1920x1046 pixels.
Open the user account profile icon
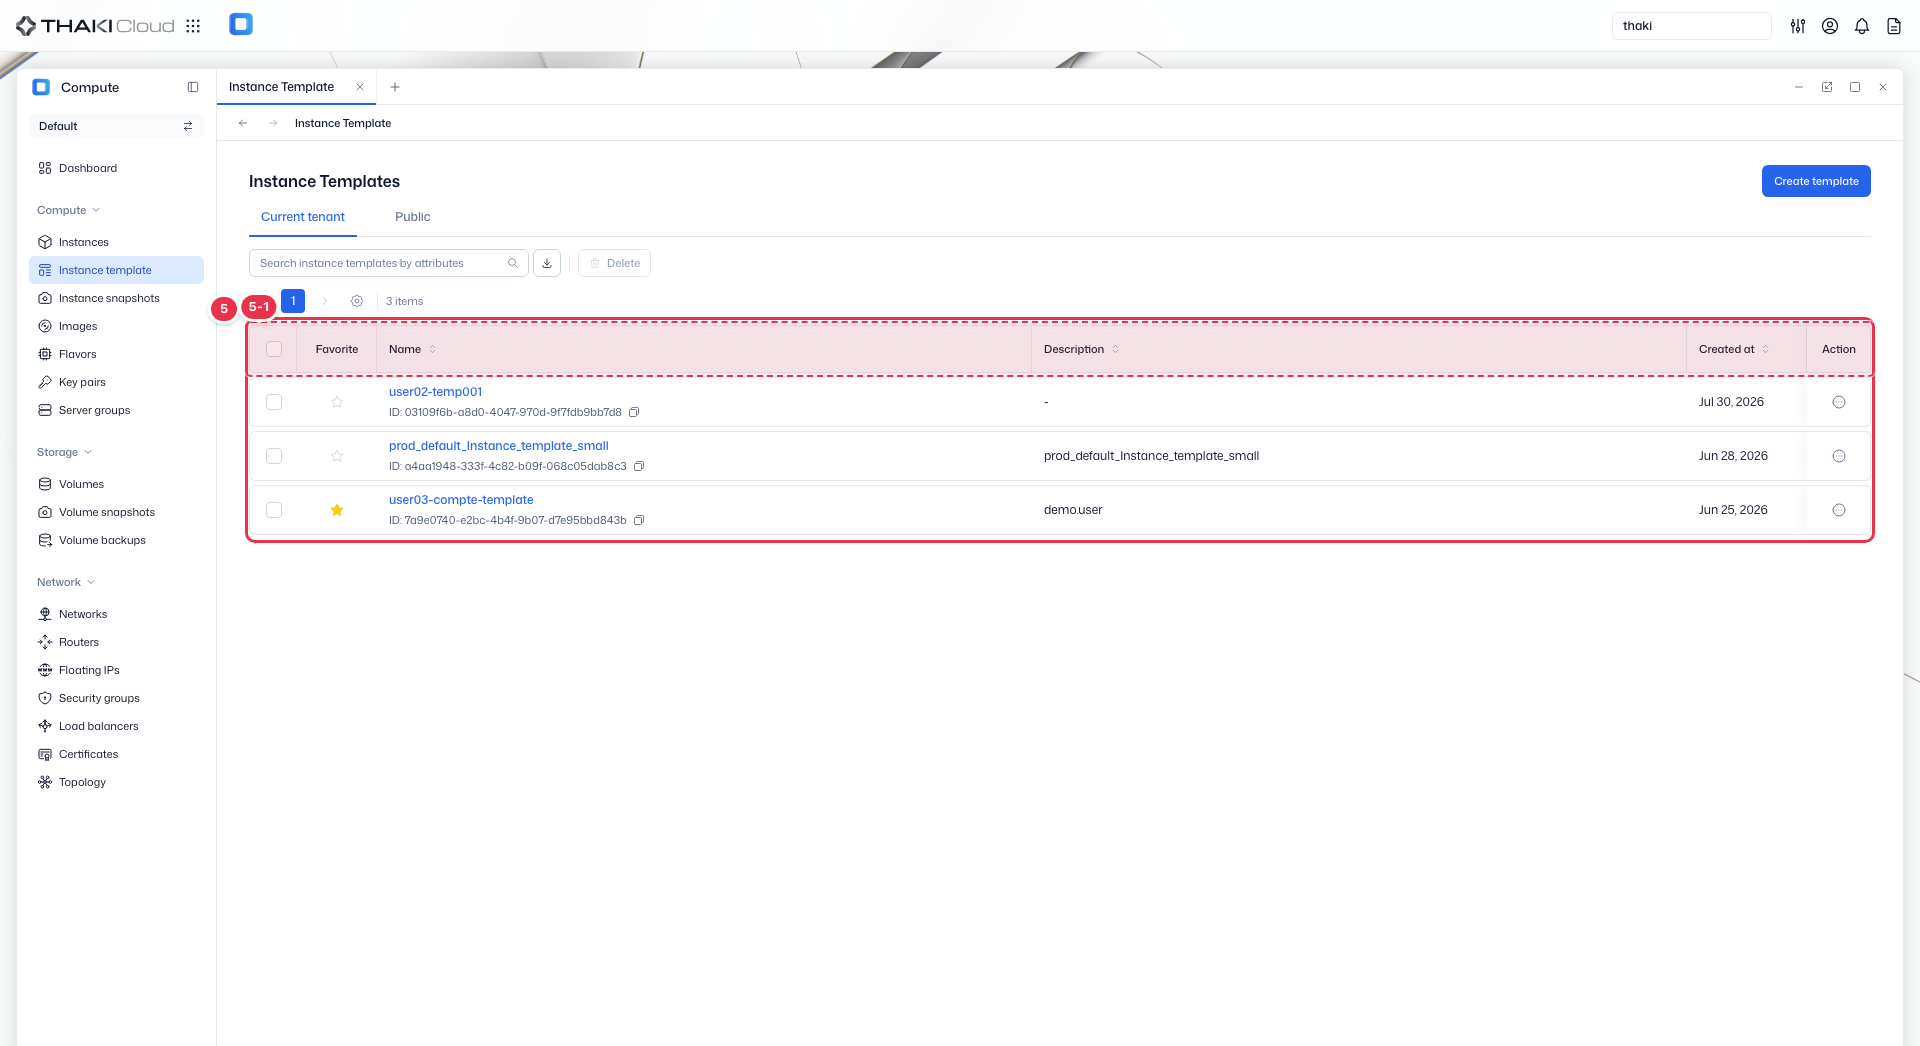(x=1830, y=26)
